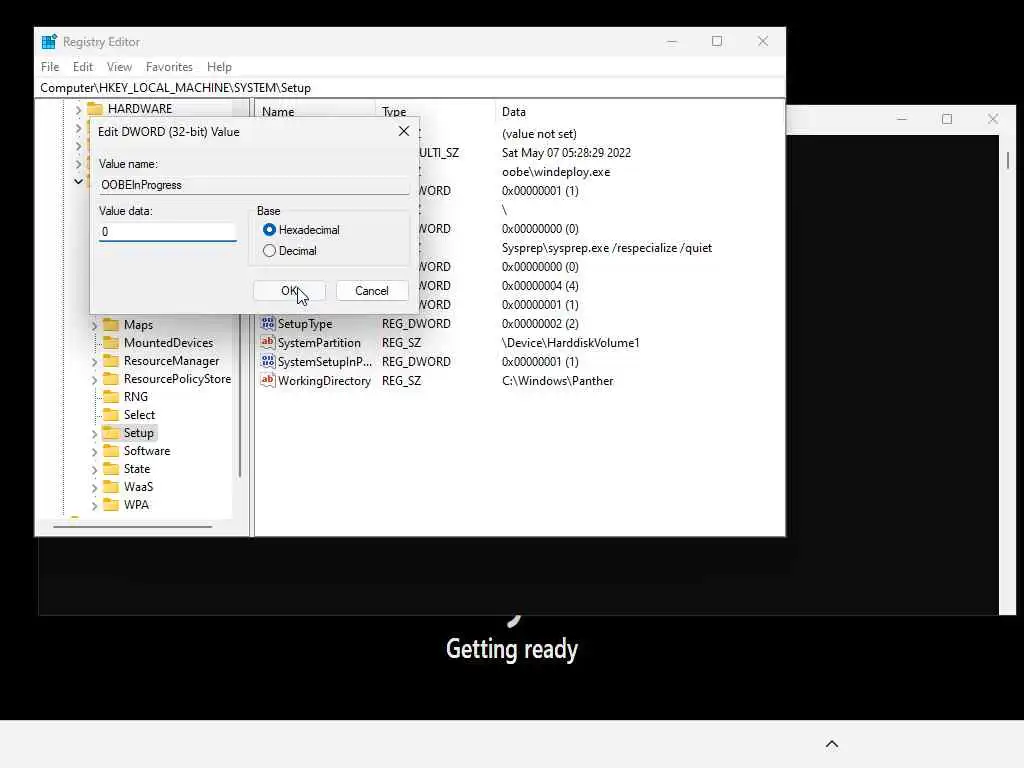Click the MountedDevices folder icon

(112, 342)
